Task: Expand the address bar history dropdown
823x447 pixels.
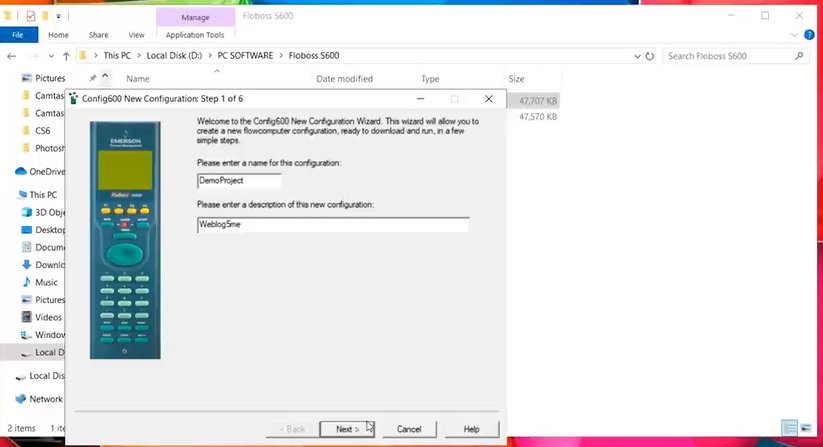Action: 634,56
